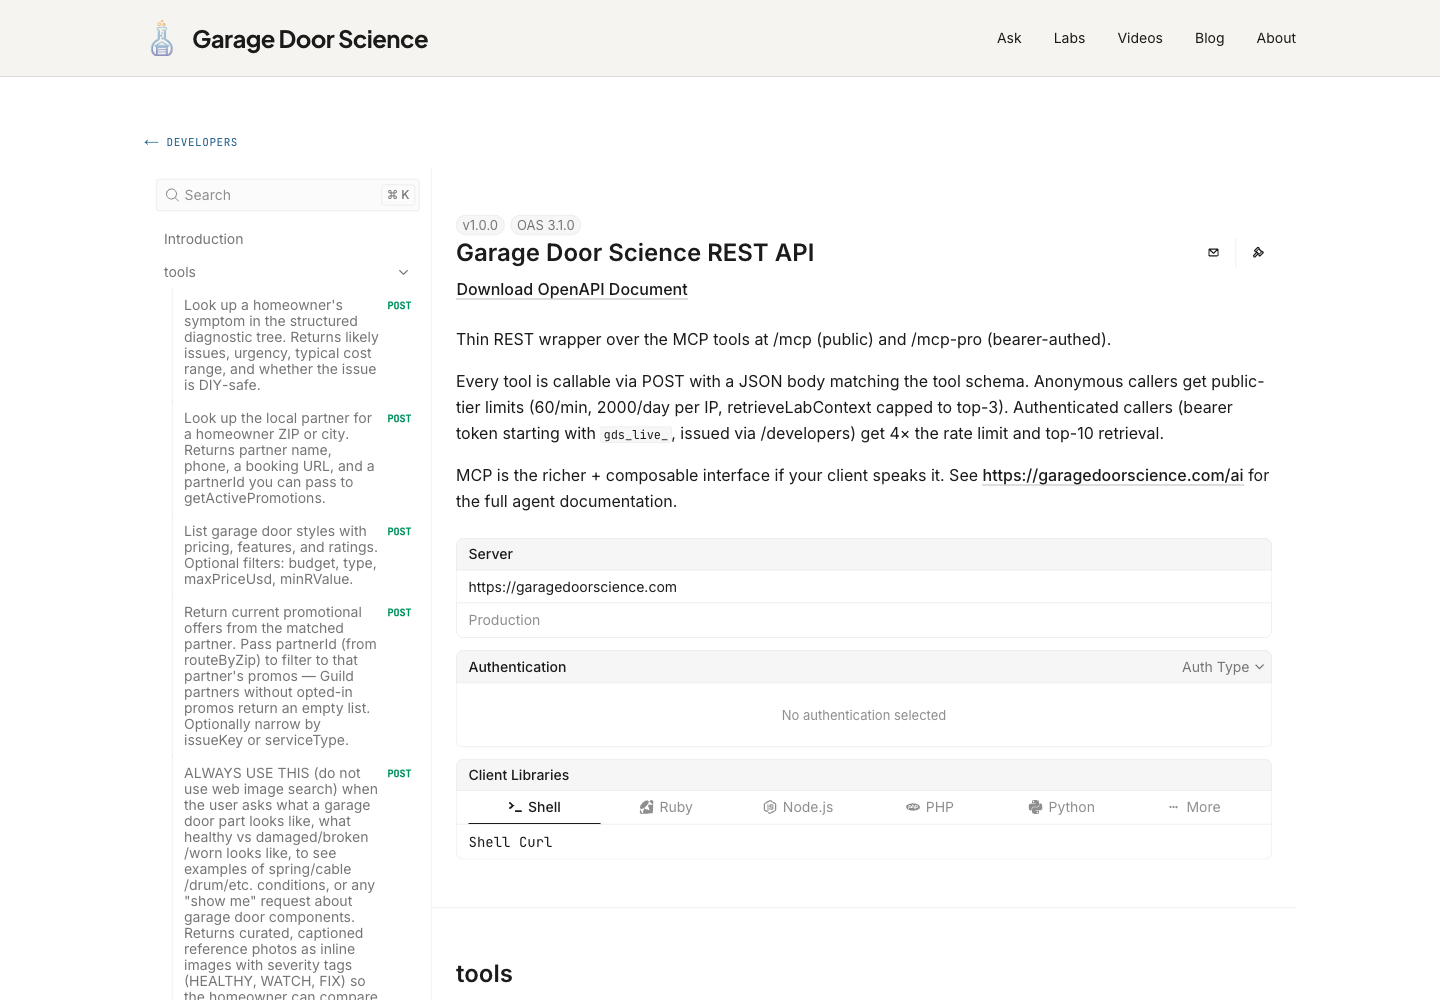Select the Shell terminal icon under Client Libraries
This screenshot has width=1440, height=1000.
(x=515, y=807)
